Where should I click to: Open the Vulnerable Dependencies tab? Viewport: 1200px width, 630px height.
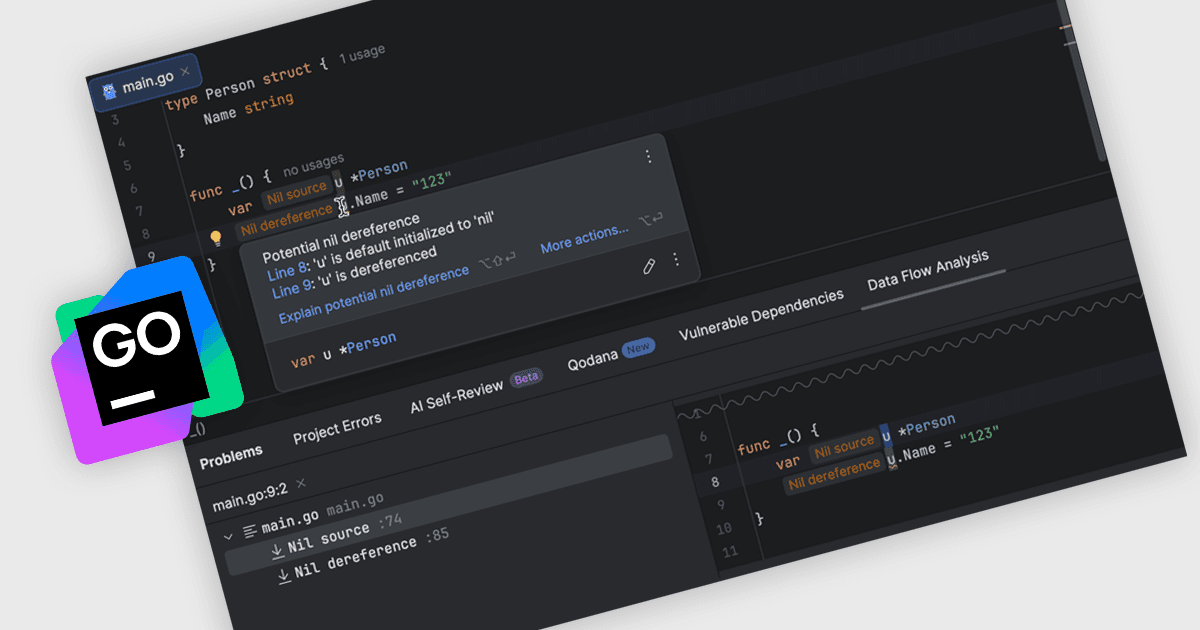(x=761, y=315)
